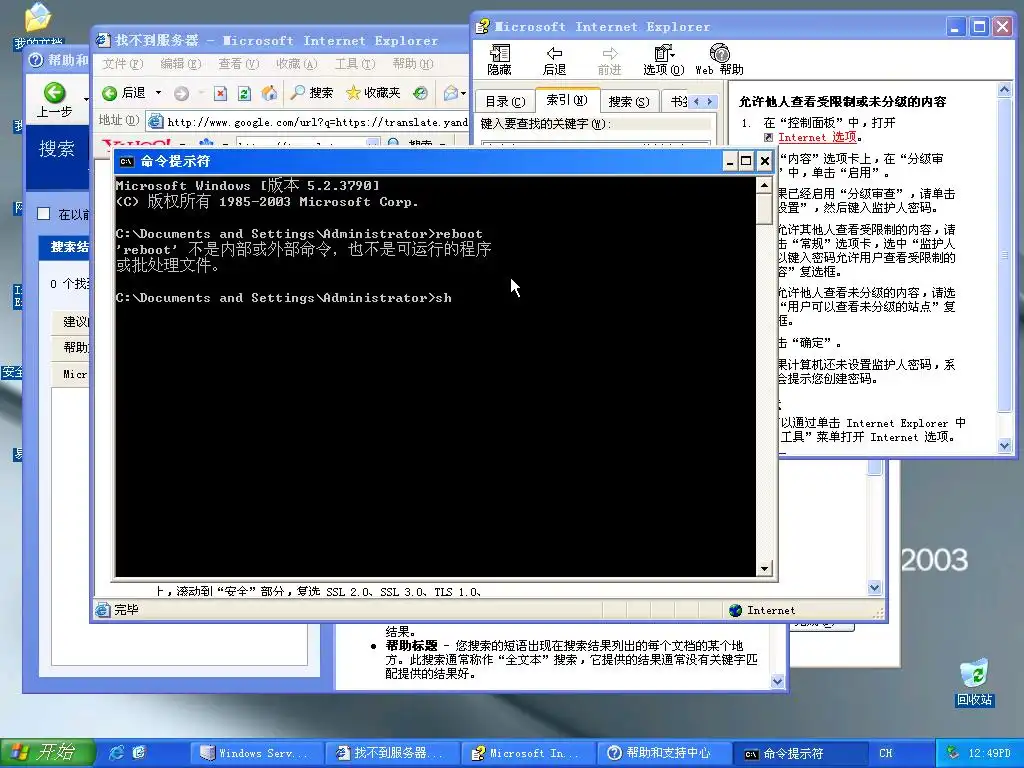Toggle the 在以前 checkbox in Help Center
This screenshot has width=1024, height=768.
click(44, 214)
